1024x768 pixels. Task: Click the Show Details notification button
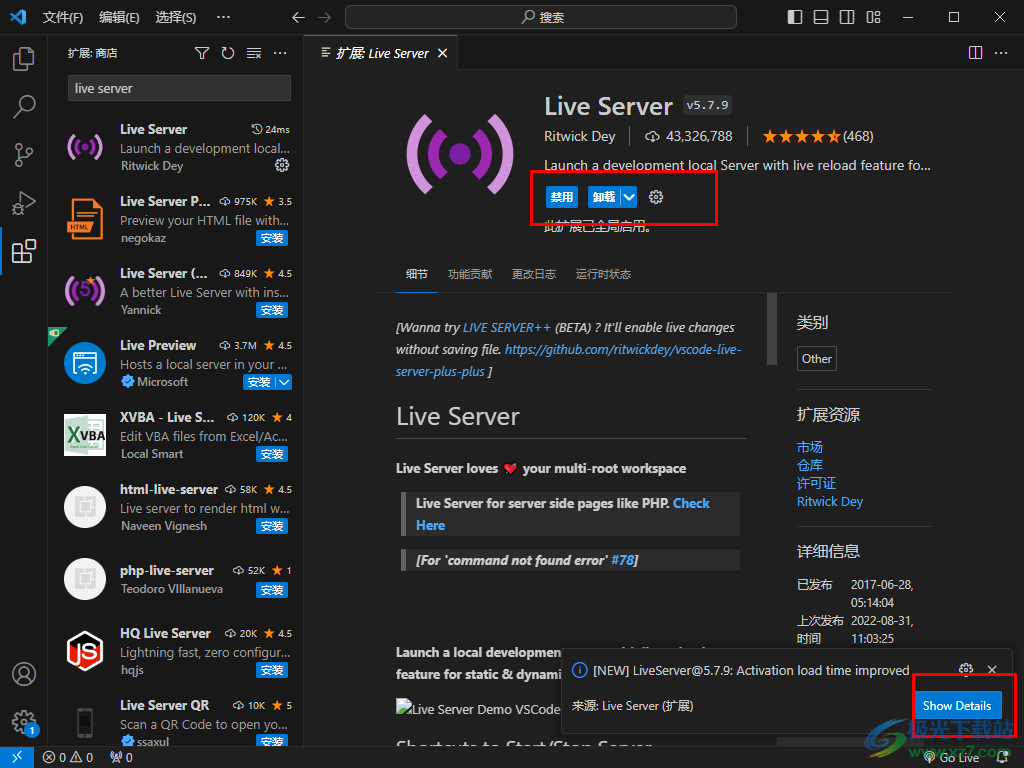[957, 705]
